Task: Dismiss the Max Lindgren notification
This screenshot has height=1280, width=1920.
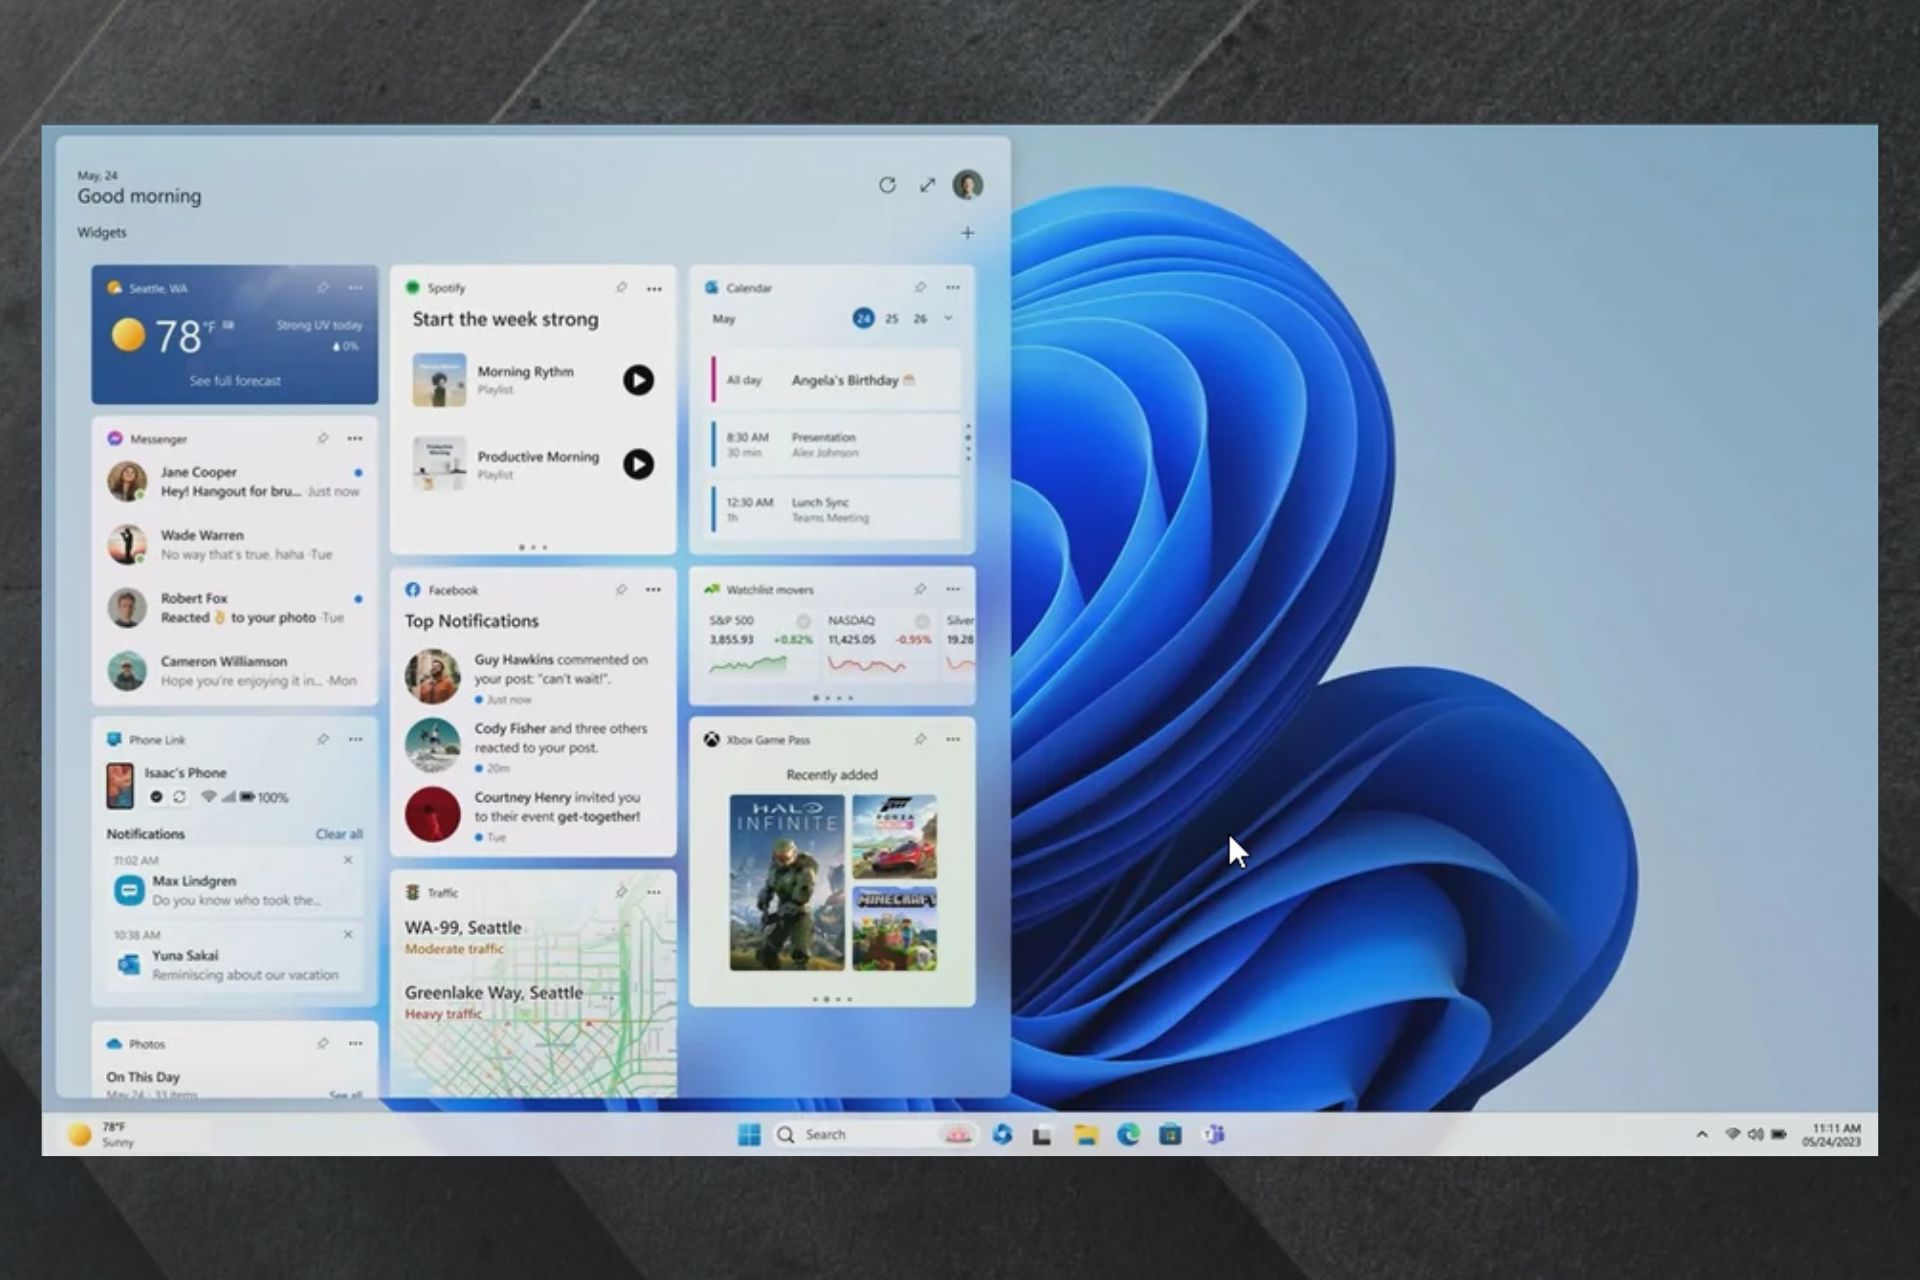Action: click(x=348, y=860)
